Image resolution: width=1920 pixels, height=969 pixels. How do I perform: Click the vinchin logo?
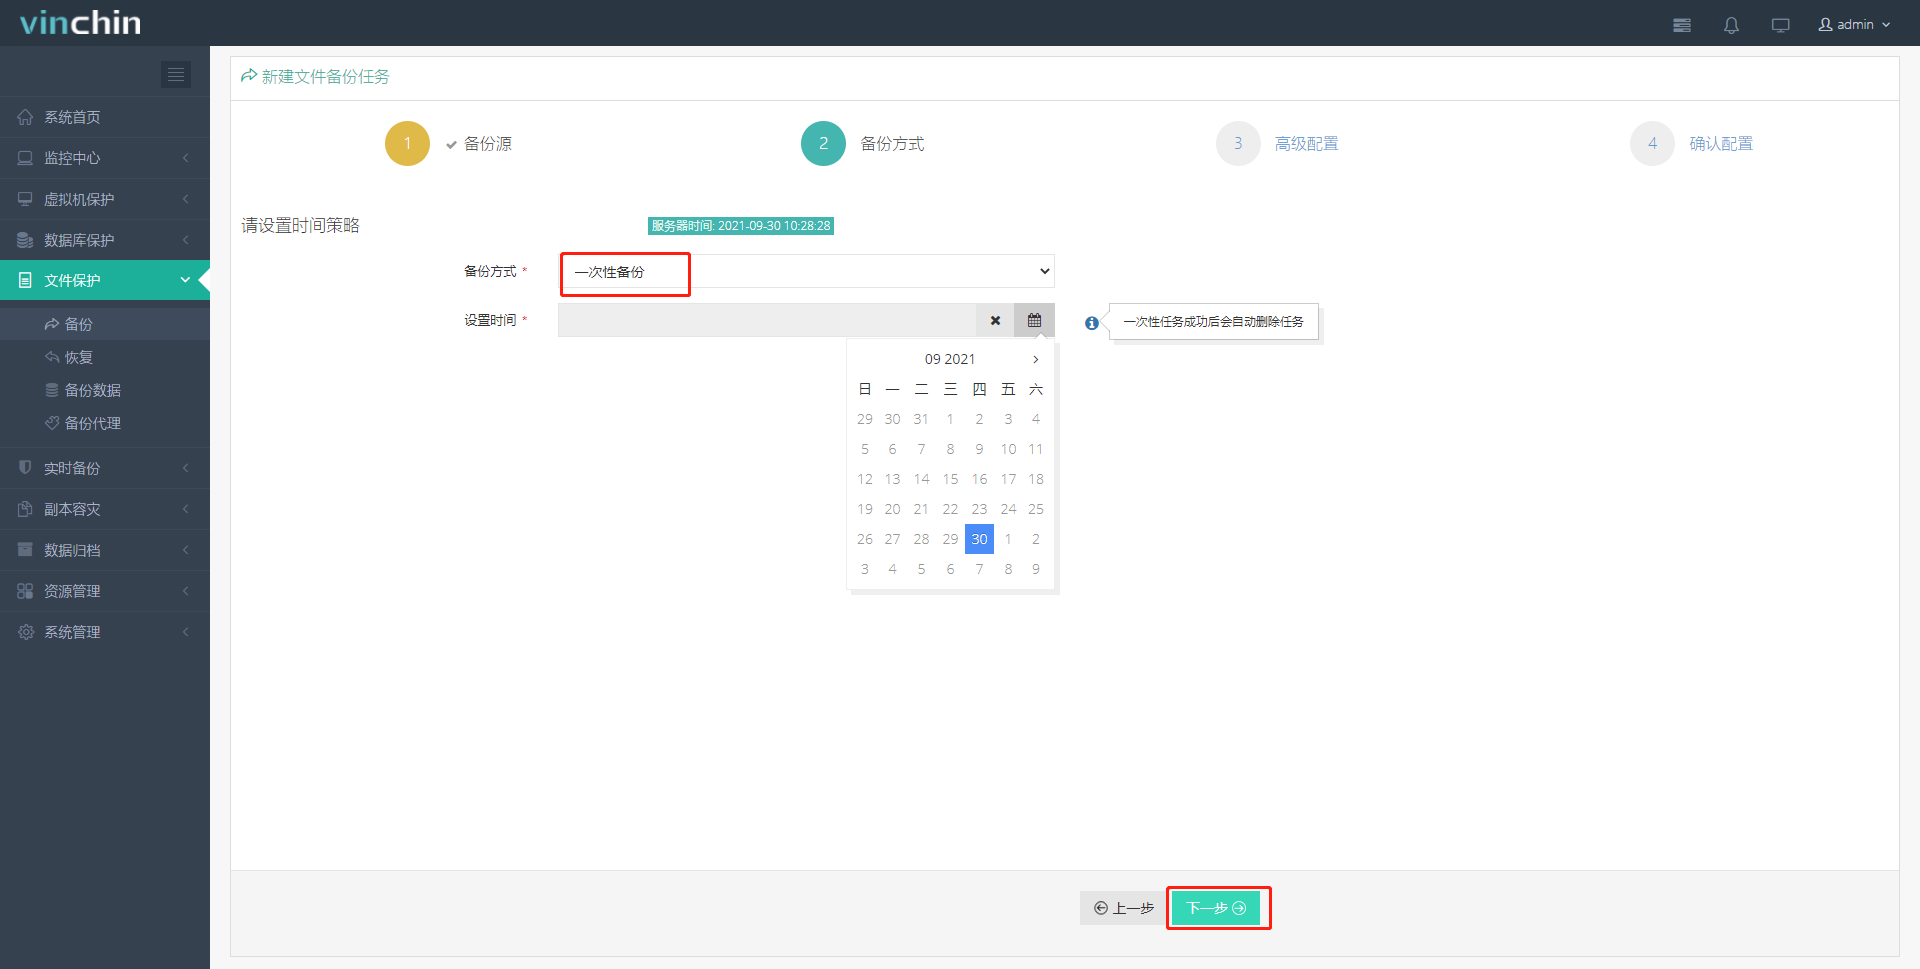coord(80,23)
